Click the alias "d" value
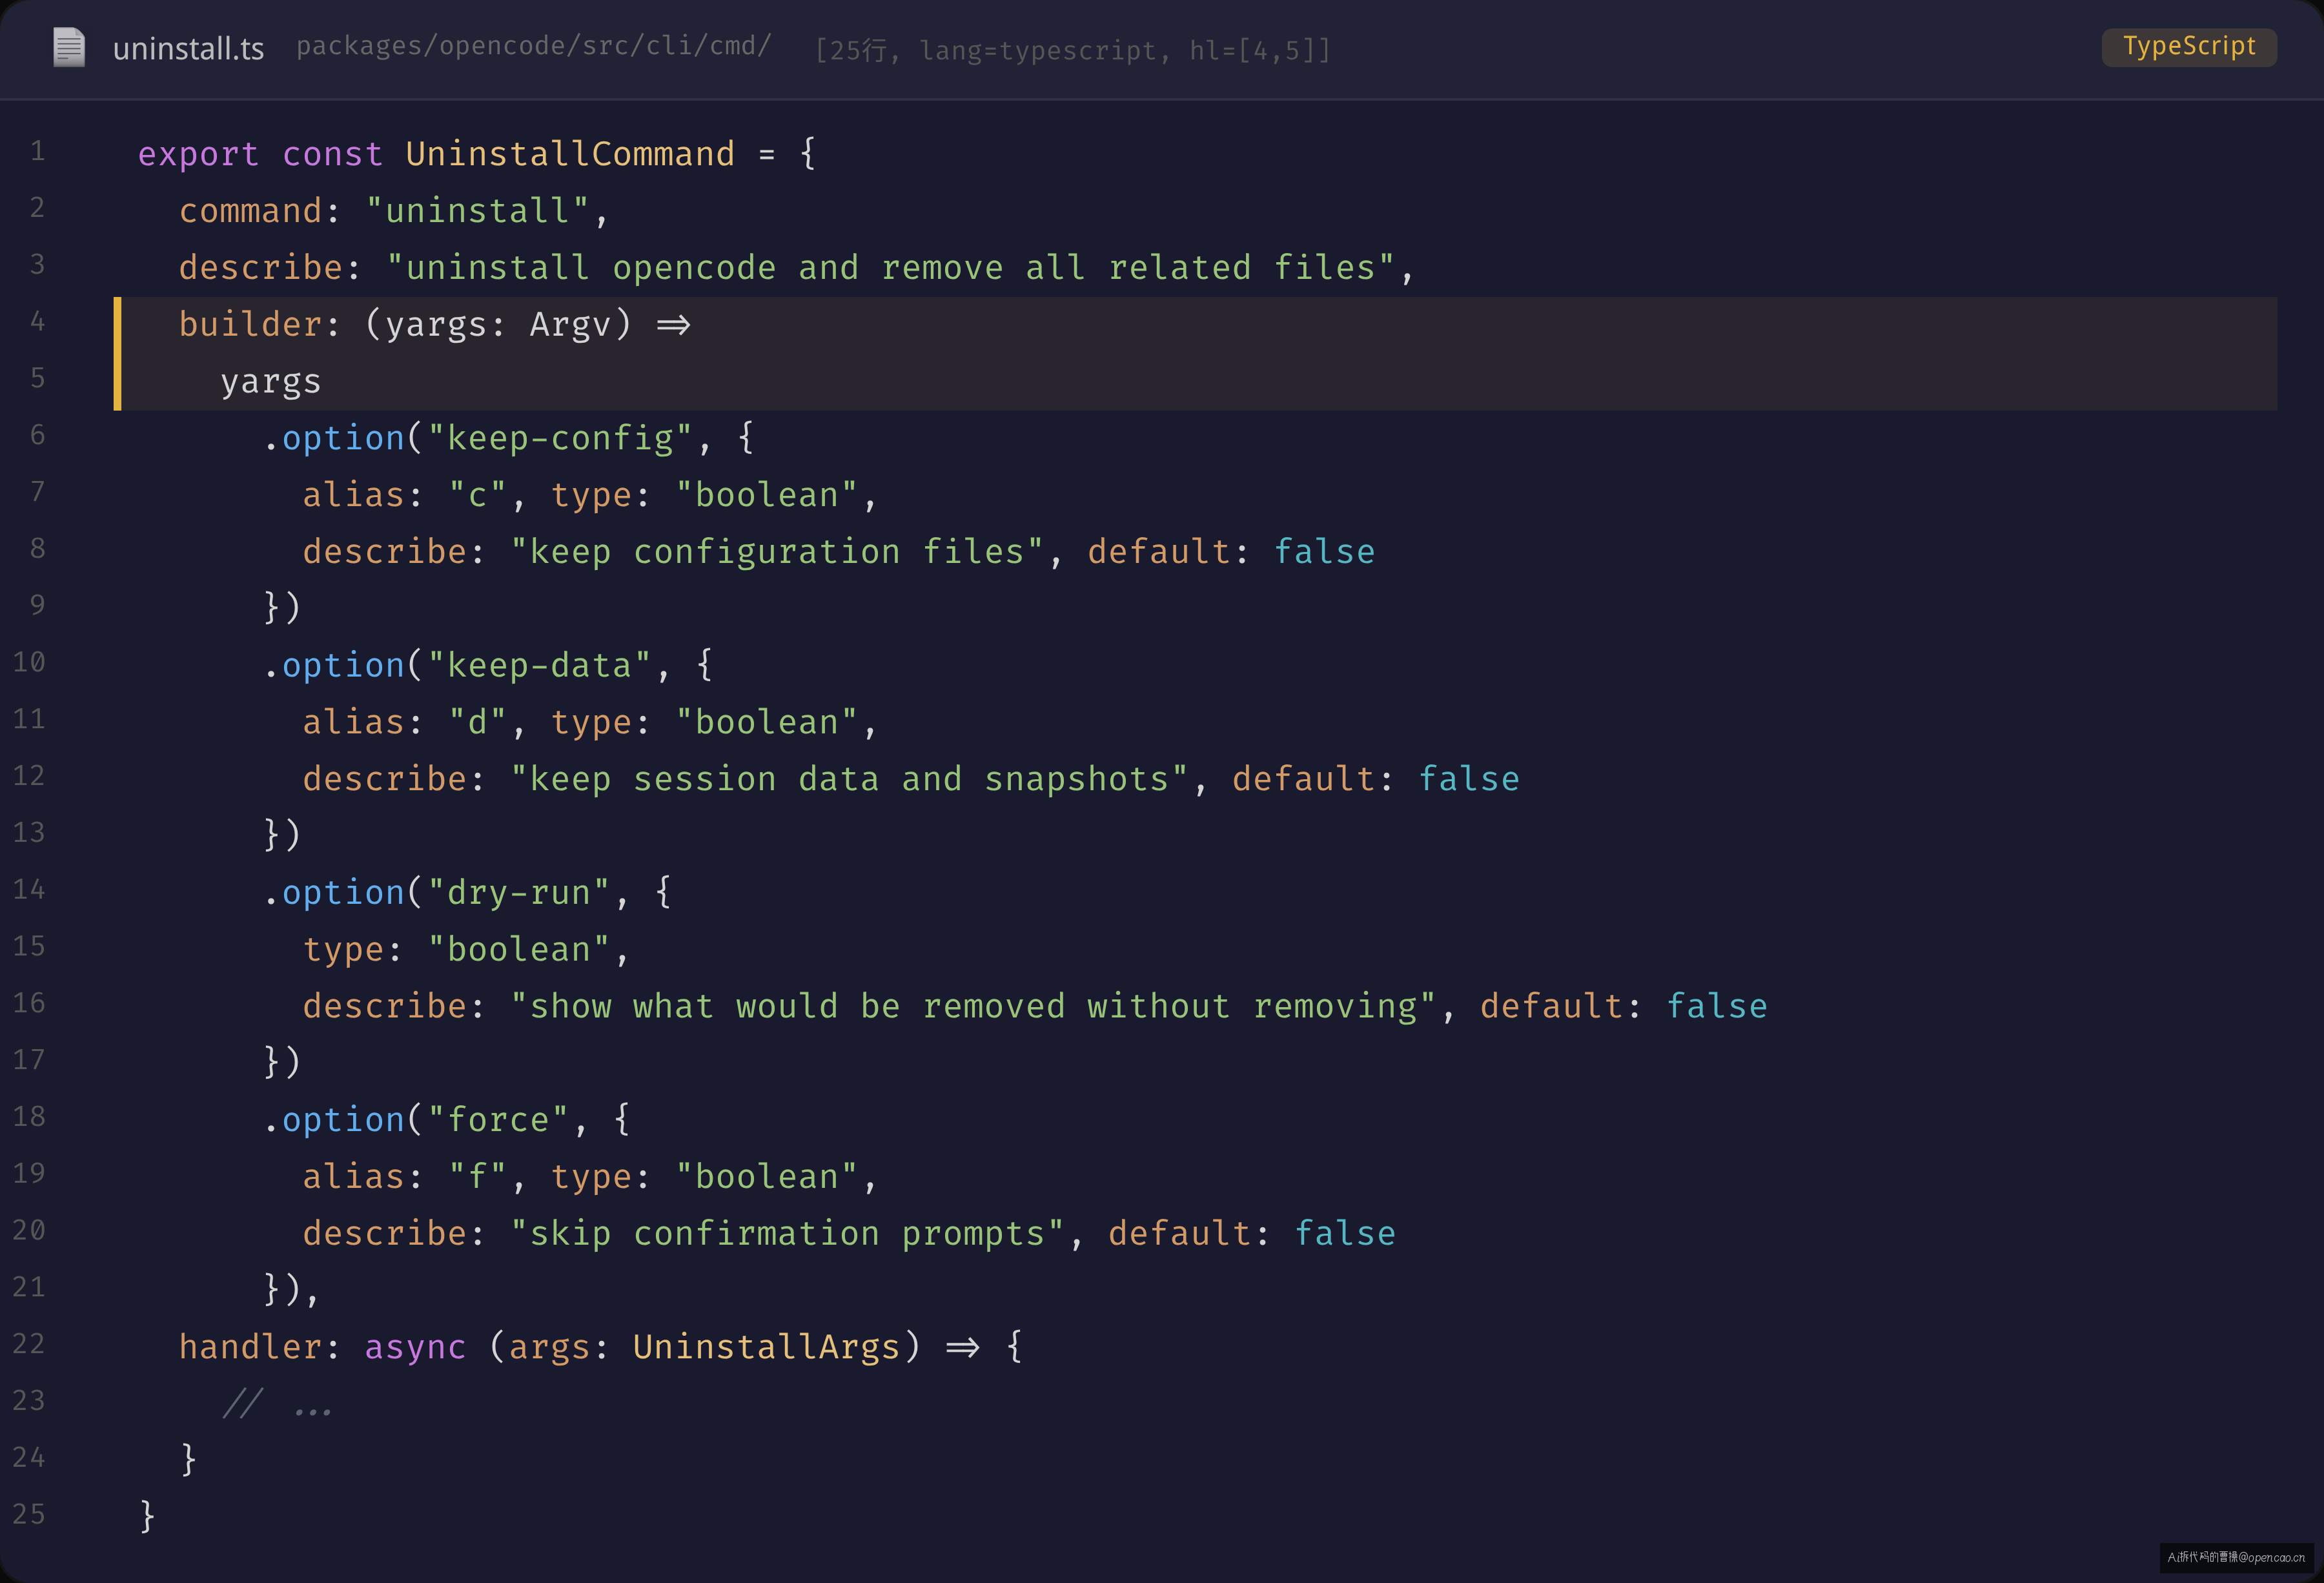Viewport: 2324px width, 1583px height. [477, 722]
